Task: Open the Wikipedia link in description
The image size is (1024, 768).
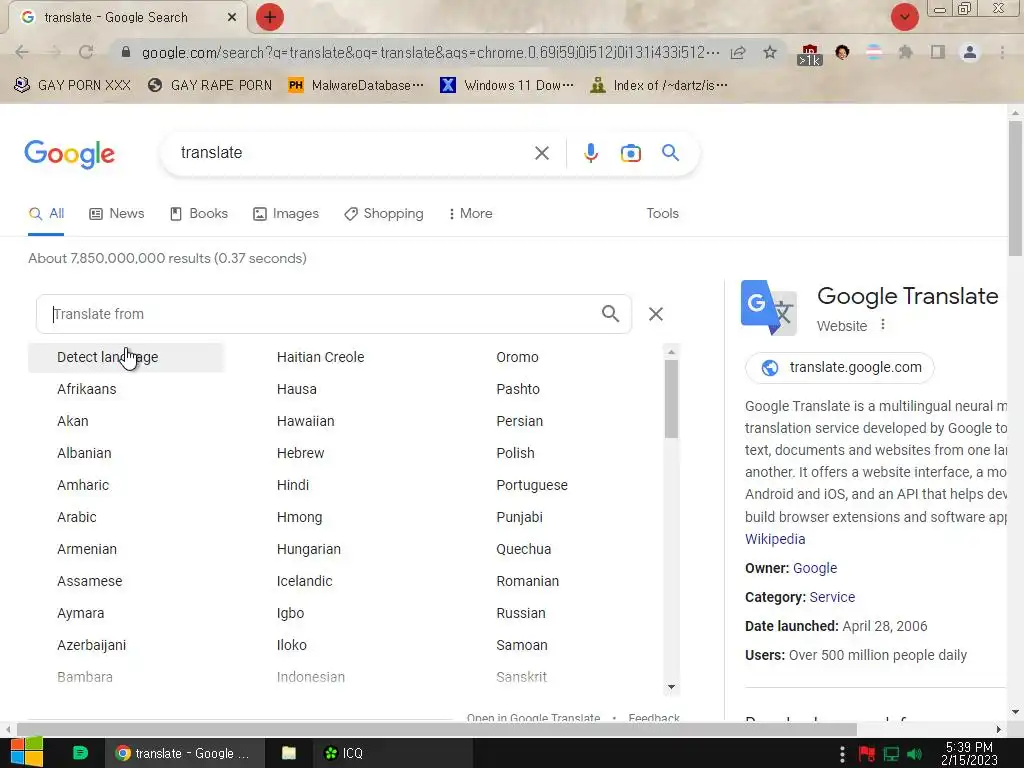Action: (x=775, y=539)
